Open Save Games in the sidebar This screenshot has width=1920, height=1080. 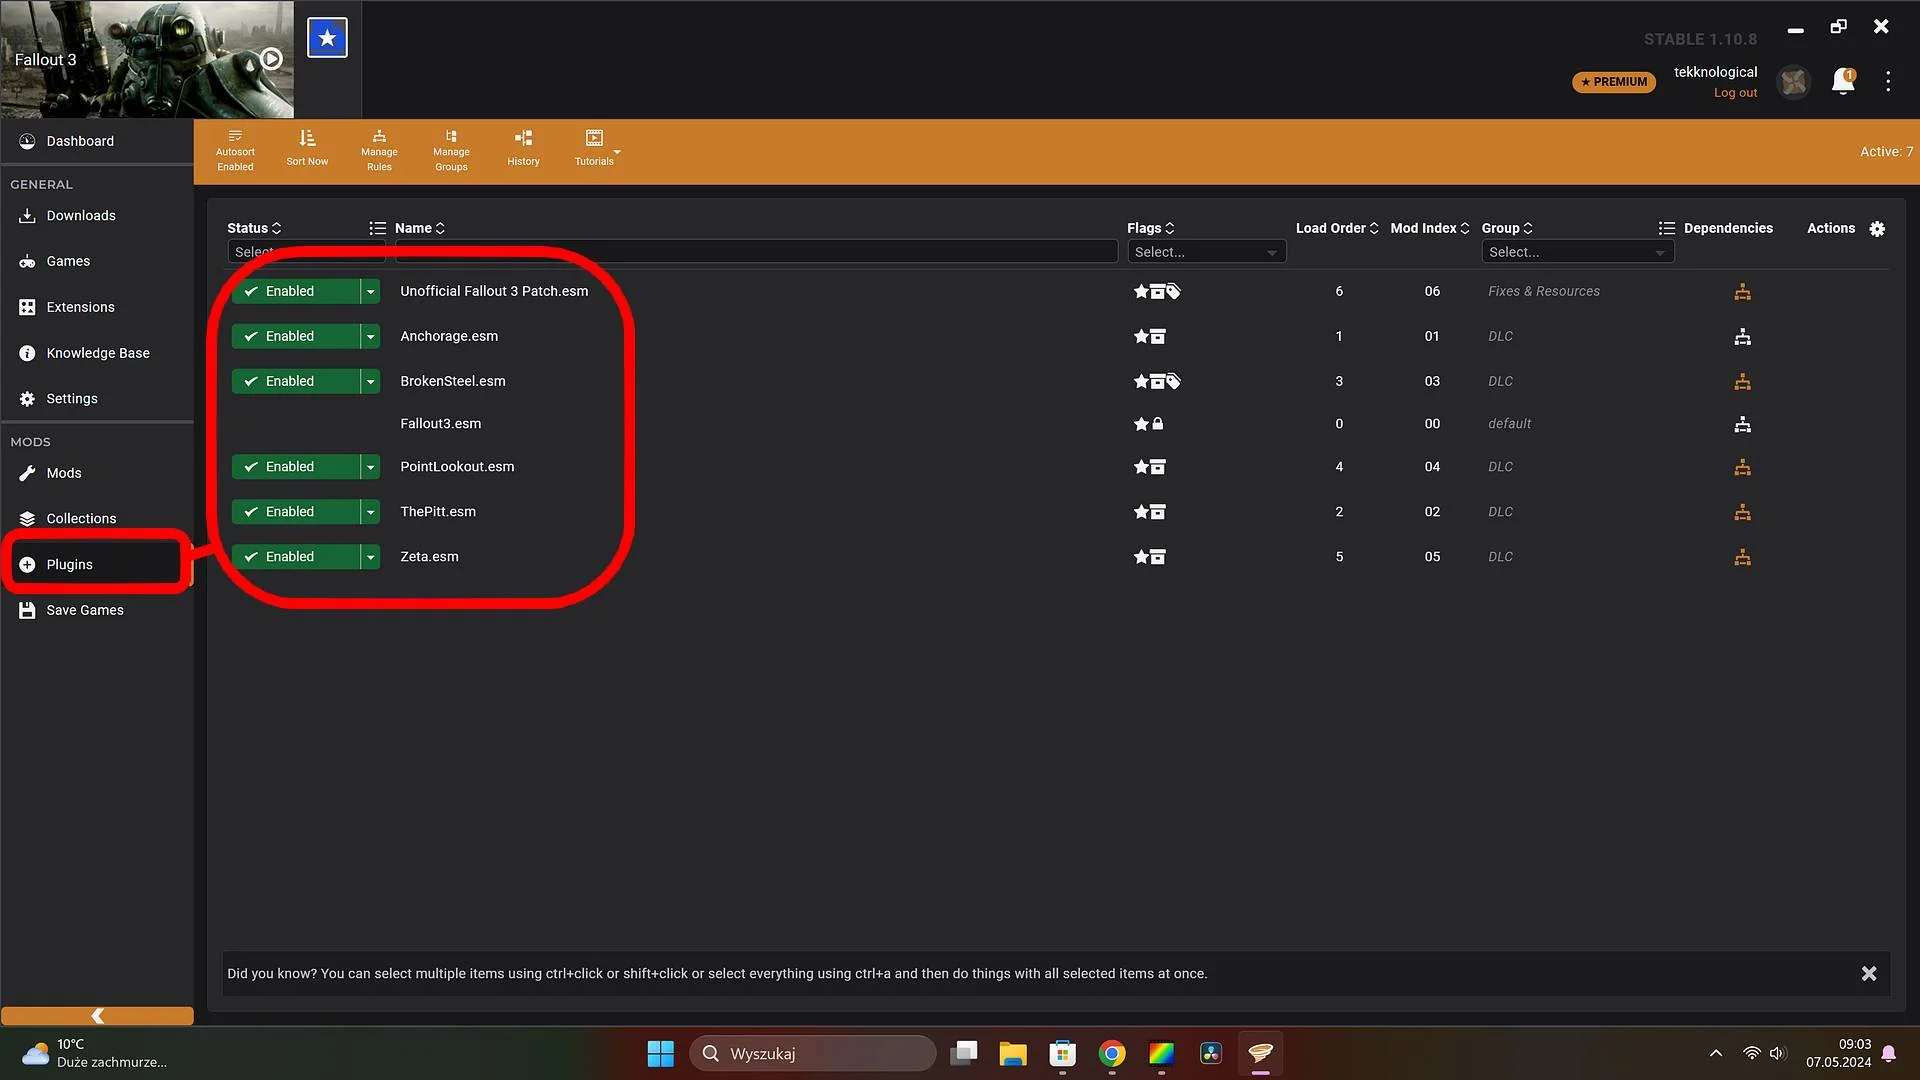(97, 610)
